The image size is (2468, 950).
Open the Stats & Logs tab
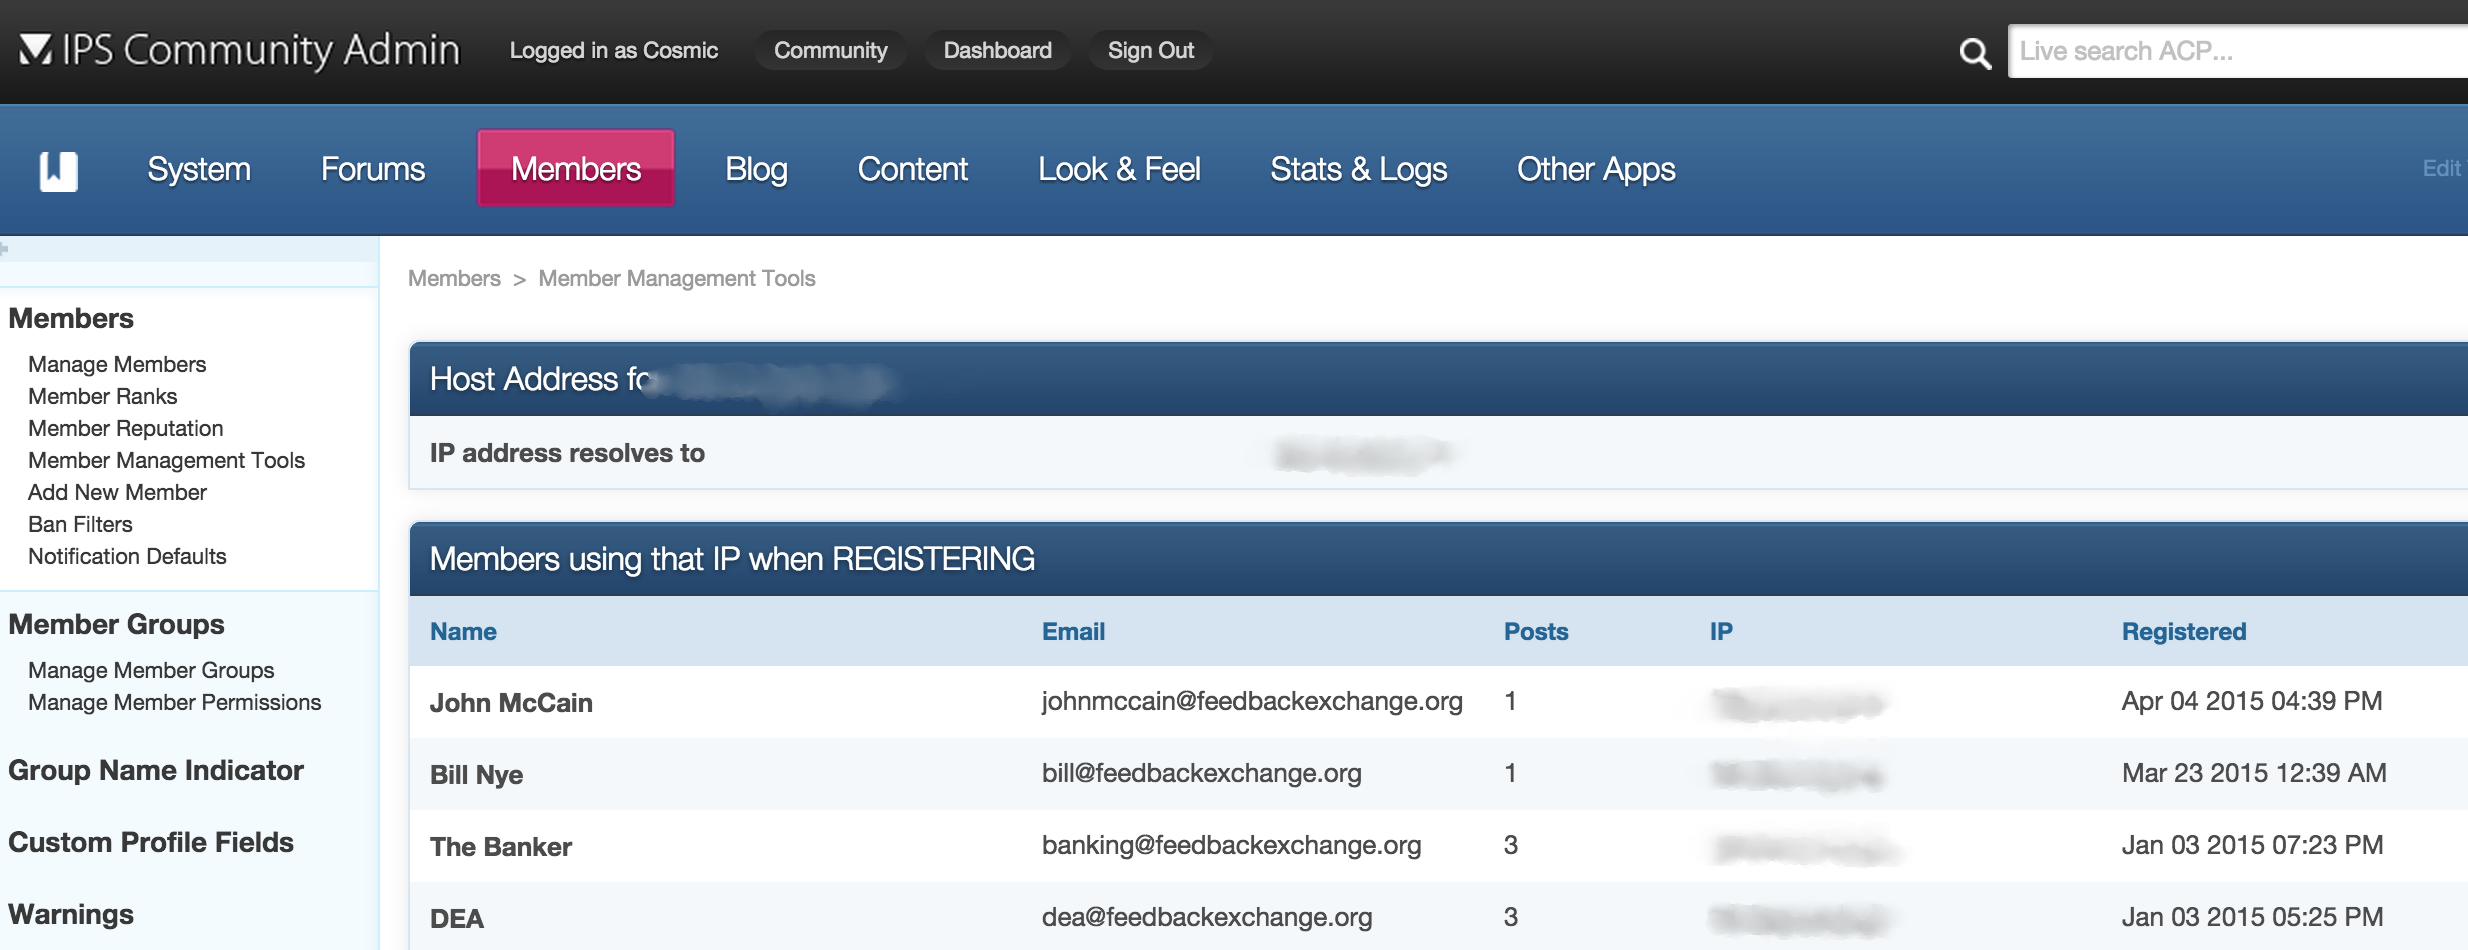click(1358, 169)
